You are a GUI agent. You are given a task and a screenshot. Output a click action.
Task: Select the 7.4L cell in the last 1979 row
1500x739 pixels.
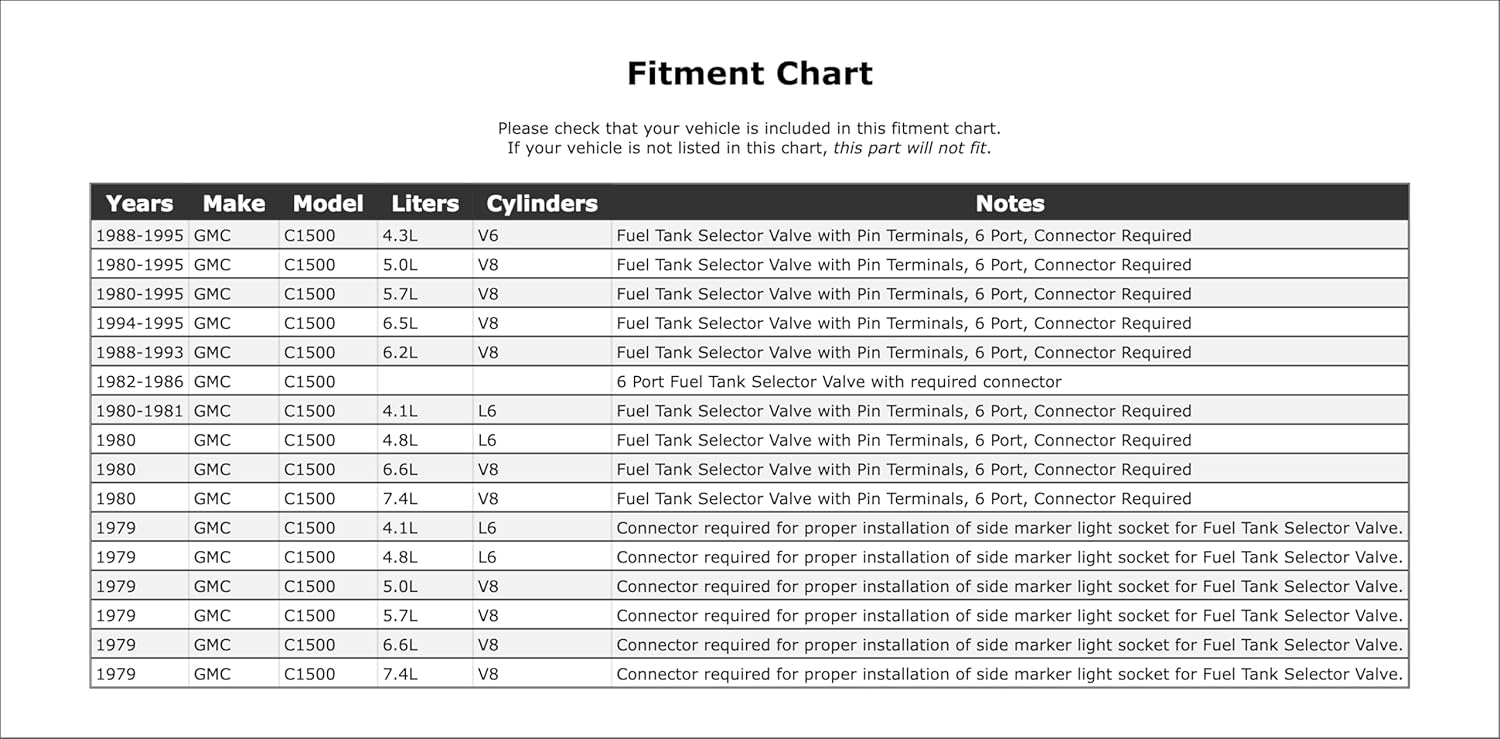point(400,674)
